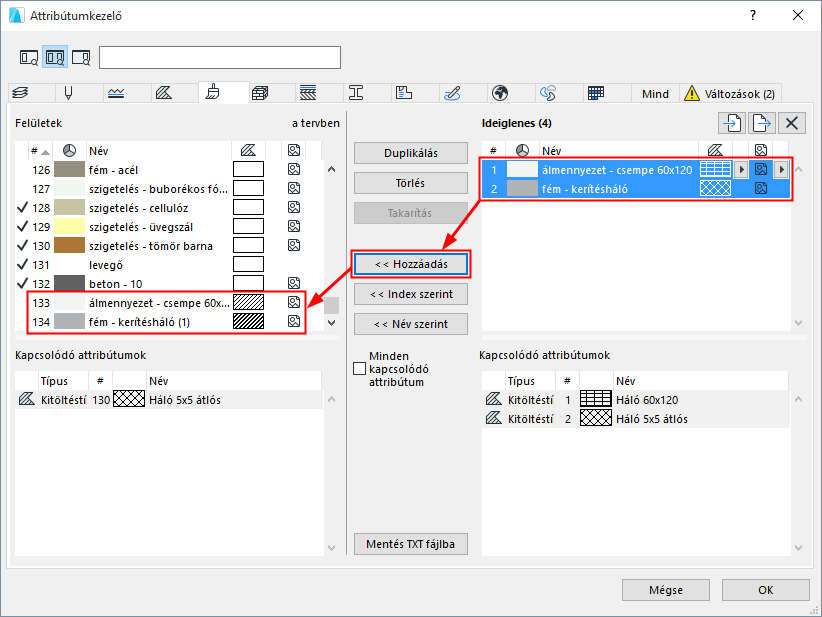822x617 pixels.
Task: Click the << Hozzáadás button
Action: click(x=410, y=264)
